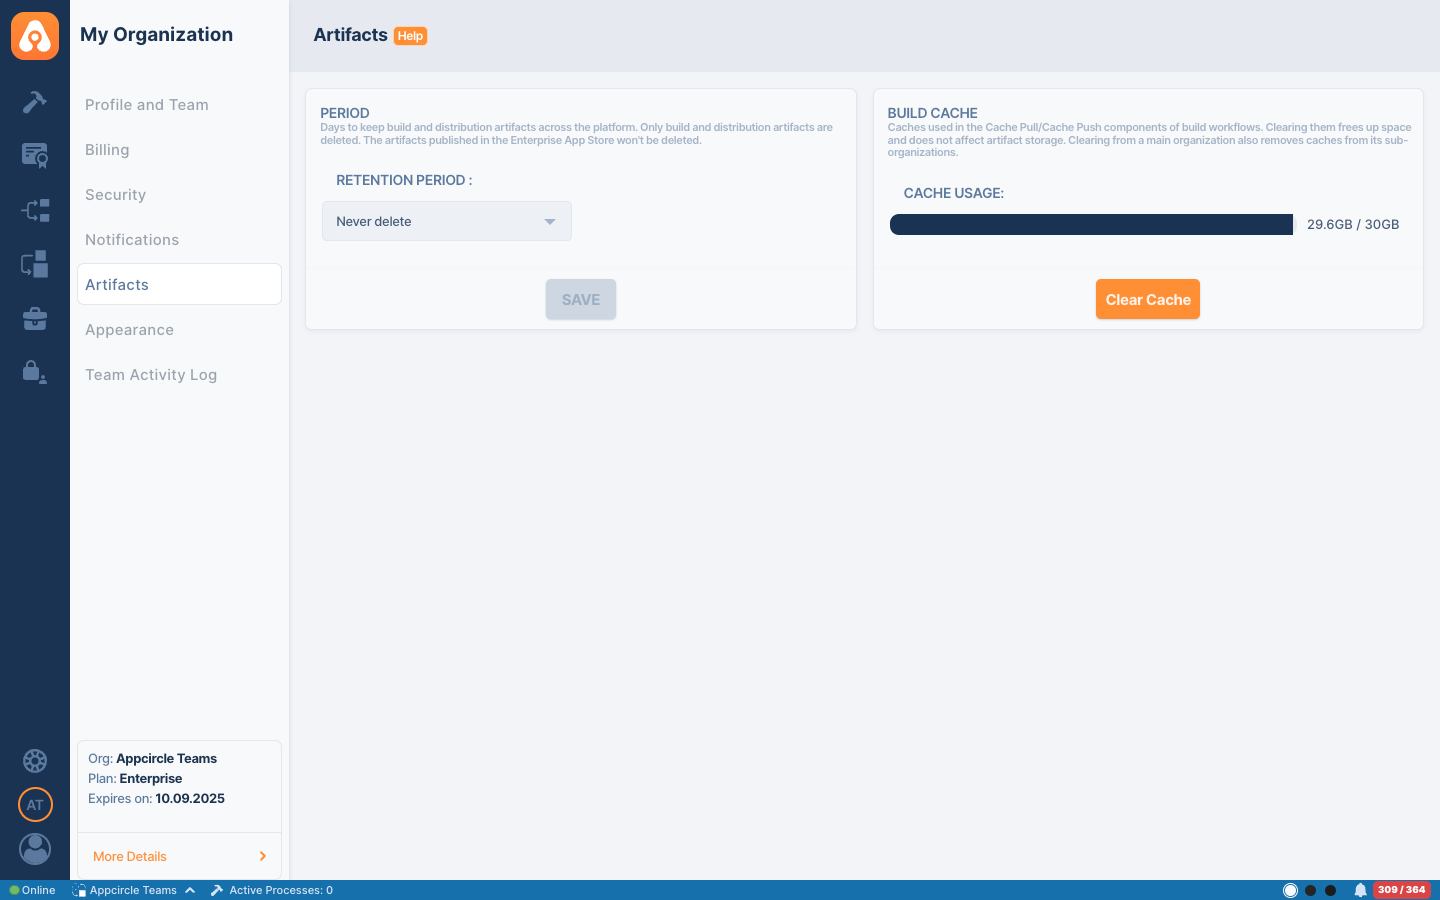Expand the Retention Period dropdown
The image size is (1440, 900).
click(x=447, y=221)
